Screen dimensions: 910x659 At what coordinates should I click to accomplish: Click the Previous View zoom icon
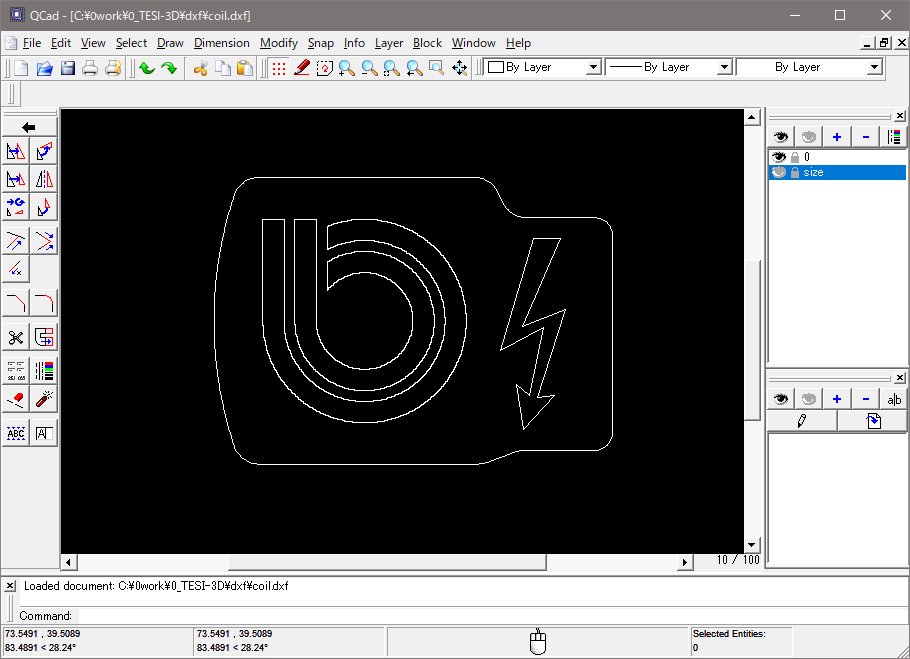414,68
